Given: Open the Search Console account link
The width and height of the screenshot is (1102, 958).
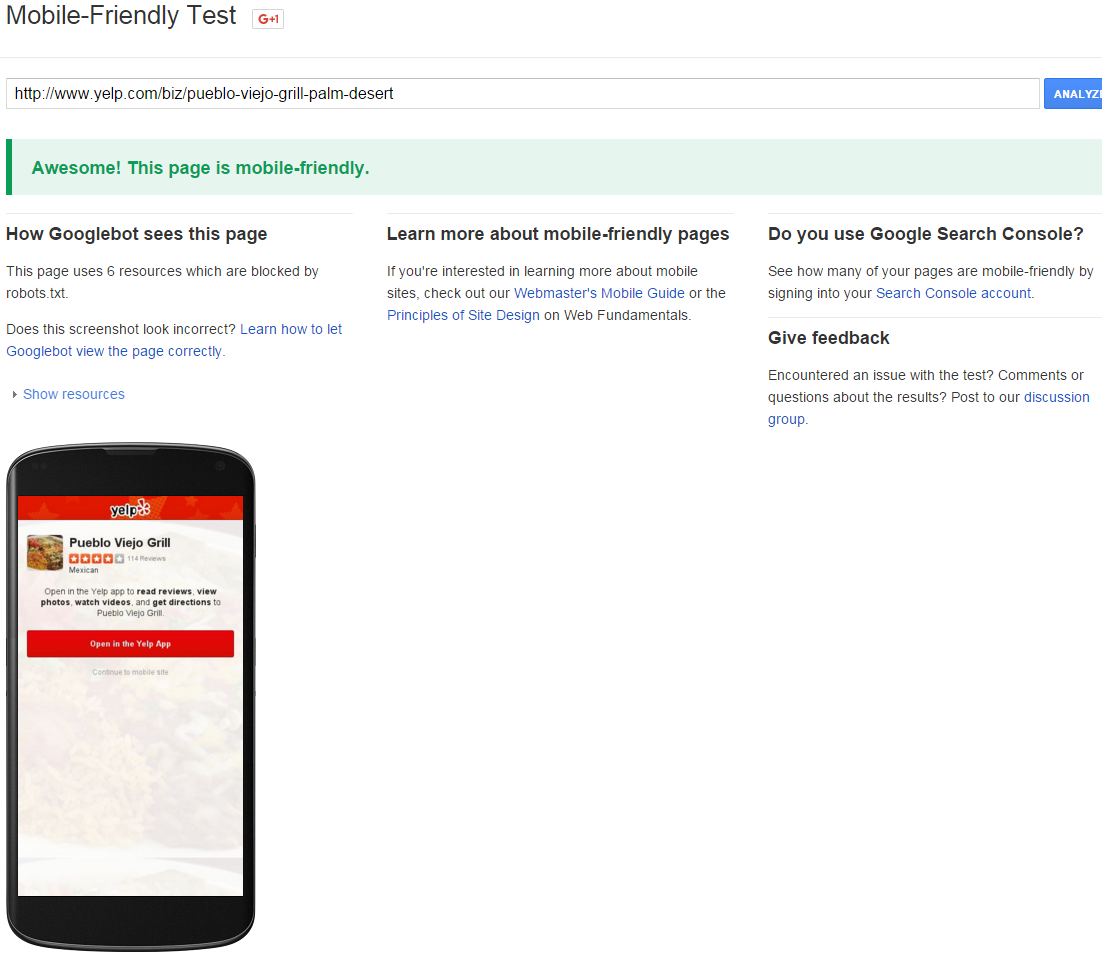Looking at the screenshot, I should (953, 293).
